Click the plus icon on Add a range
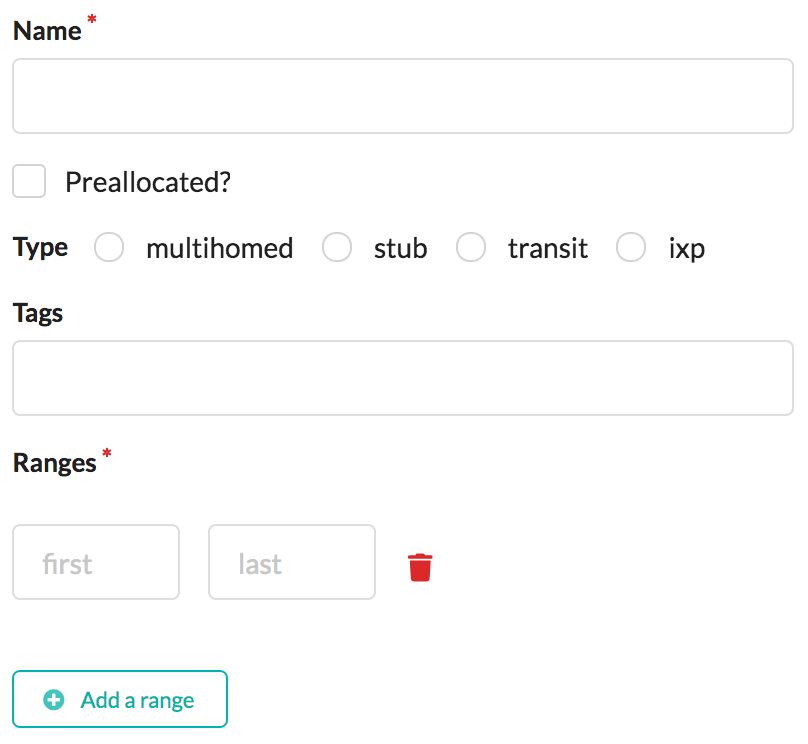 pyautogui.click(x=55, y=699)
